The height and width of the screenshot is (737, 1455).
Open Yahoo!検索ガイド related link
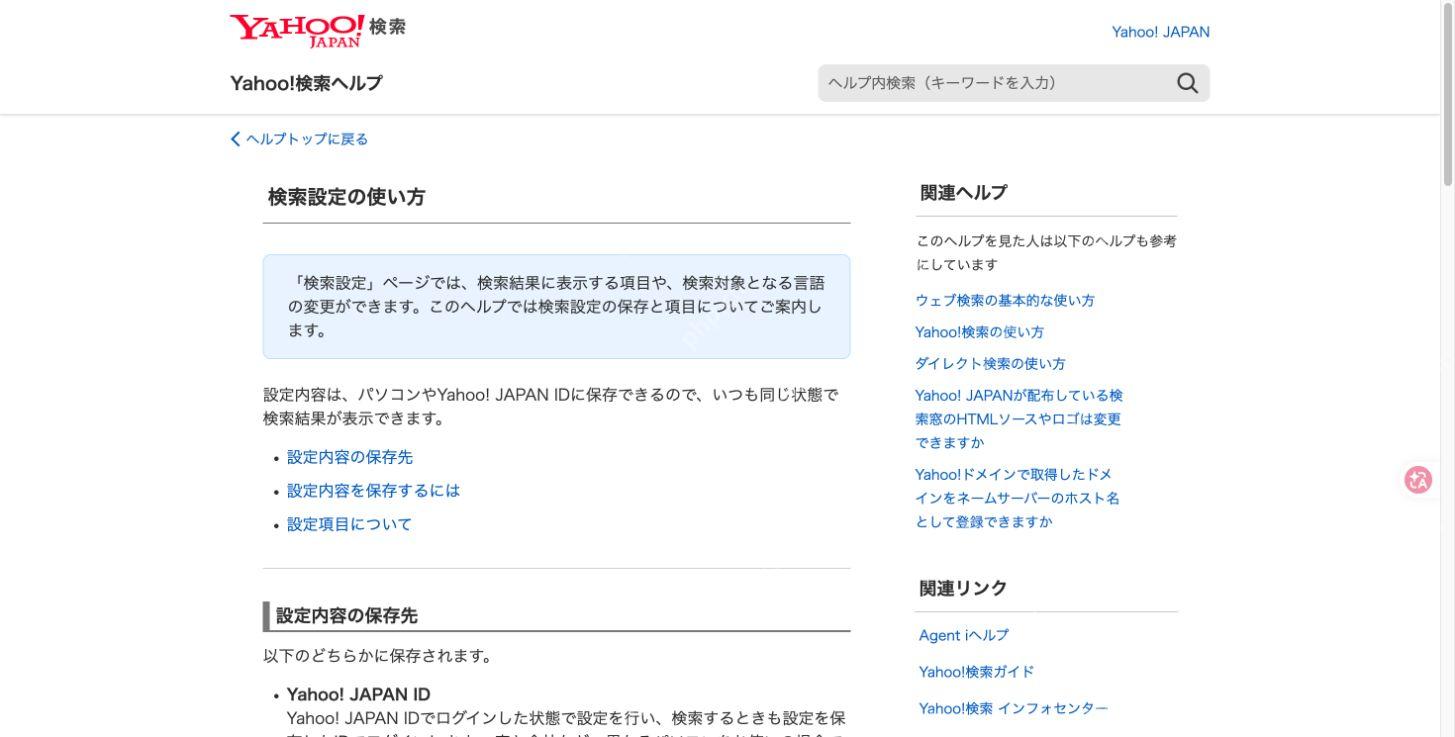click(x=976, y=671)
